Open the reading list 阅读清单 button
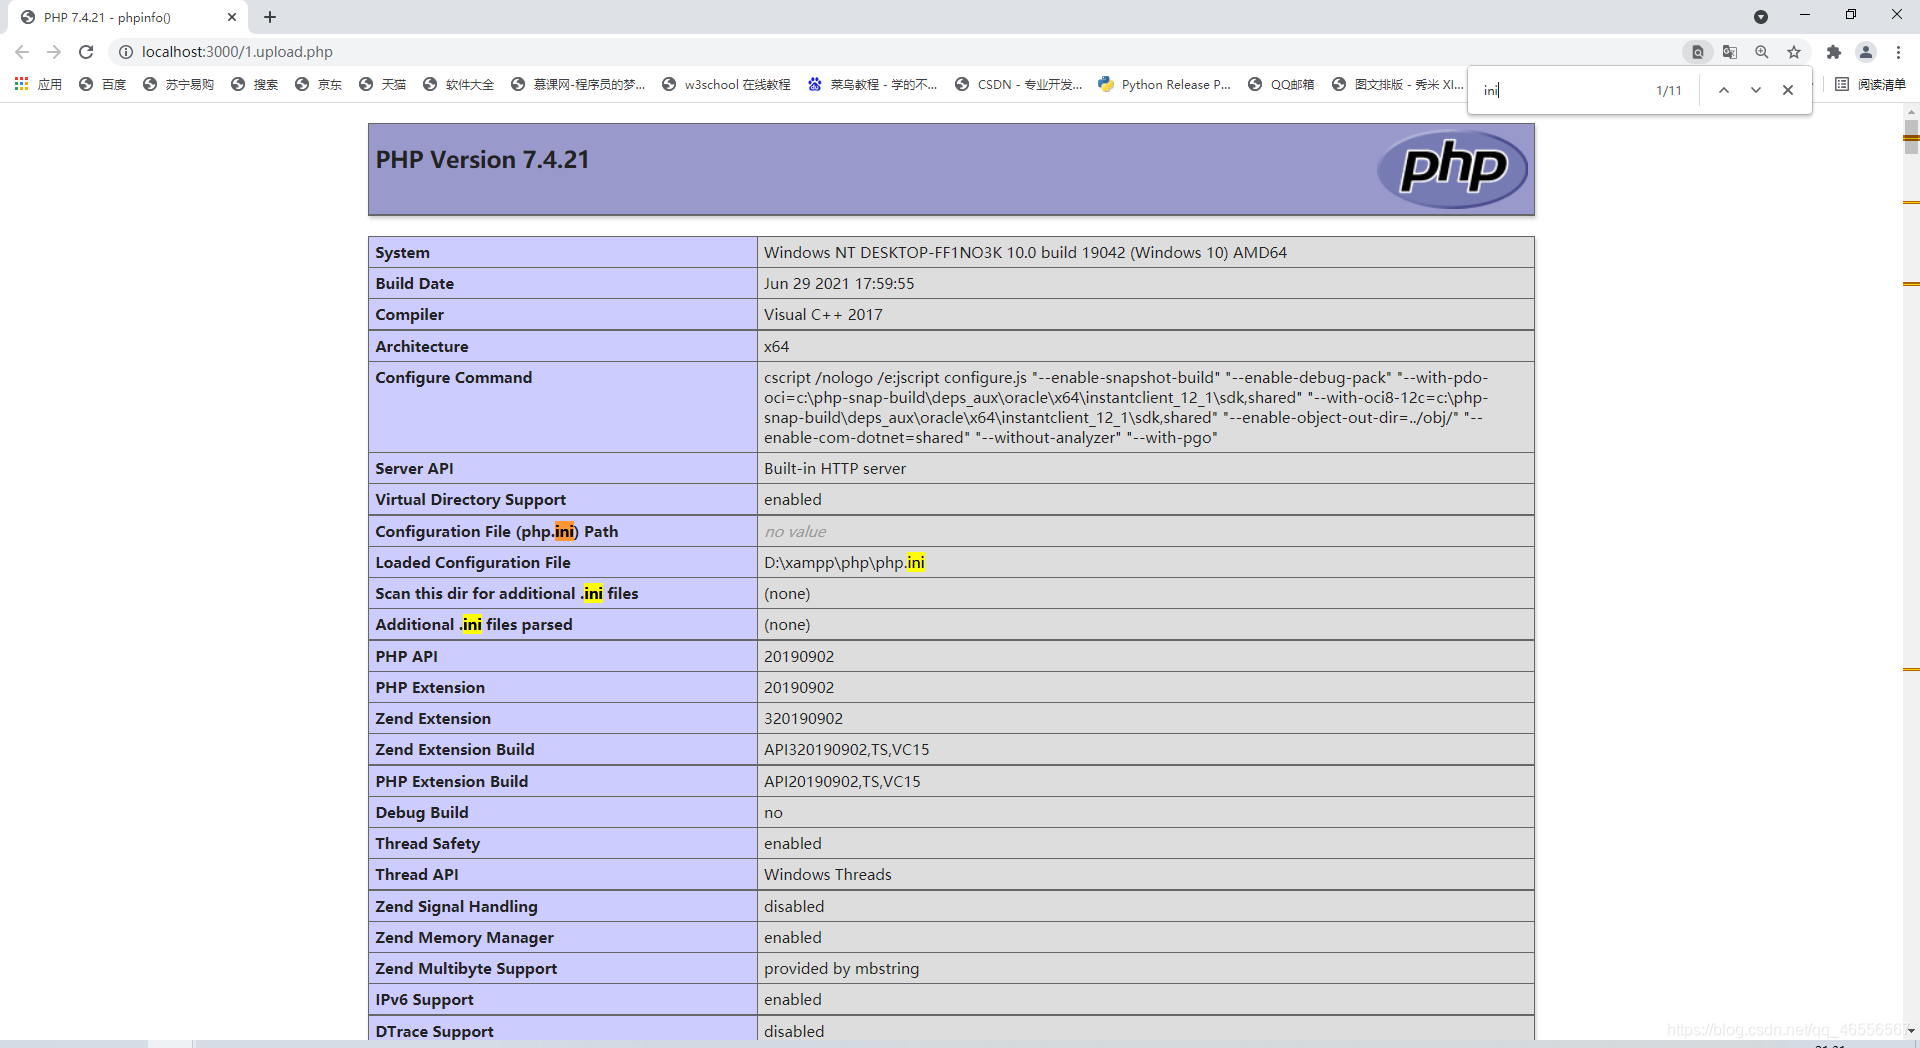Image resolution: width=1920 pixels, height=1048 pixels. pos(1871,84)
